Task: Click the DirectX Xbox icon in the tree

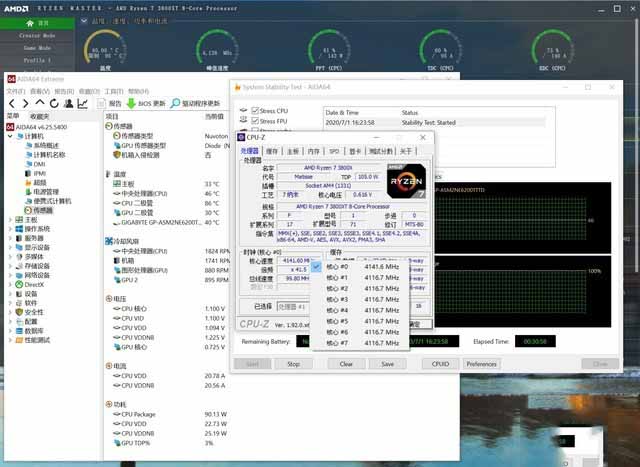Action: coord(19,285)
